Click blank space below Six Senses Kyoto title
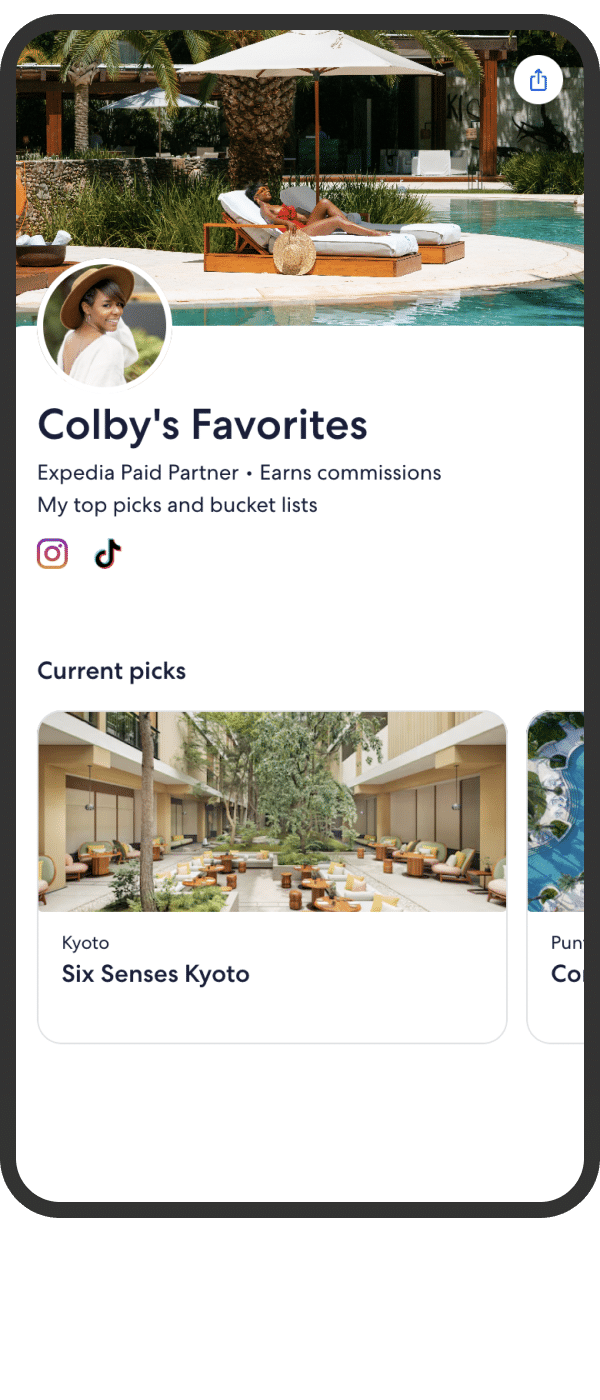Image resolution: width=600 pixels, height=1400 pixels. pyautogui.click(x=272, y=1015)
